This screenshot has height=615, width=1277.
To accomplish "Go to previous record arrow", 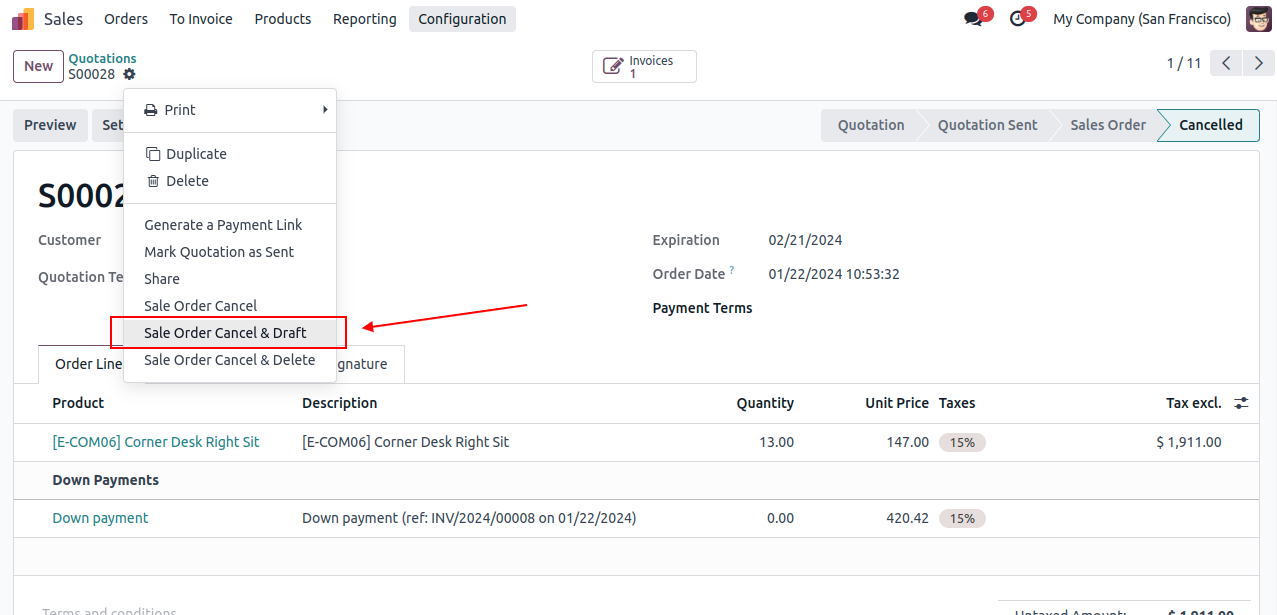I will (1226, 63).
